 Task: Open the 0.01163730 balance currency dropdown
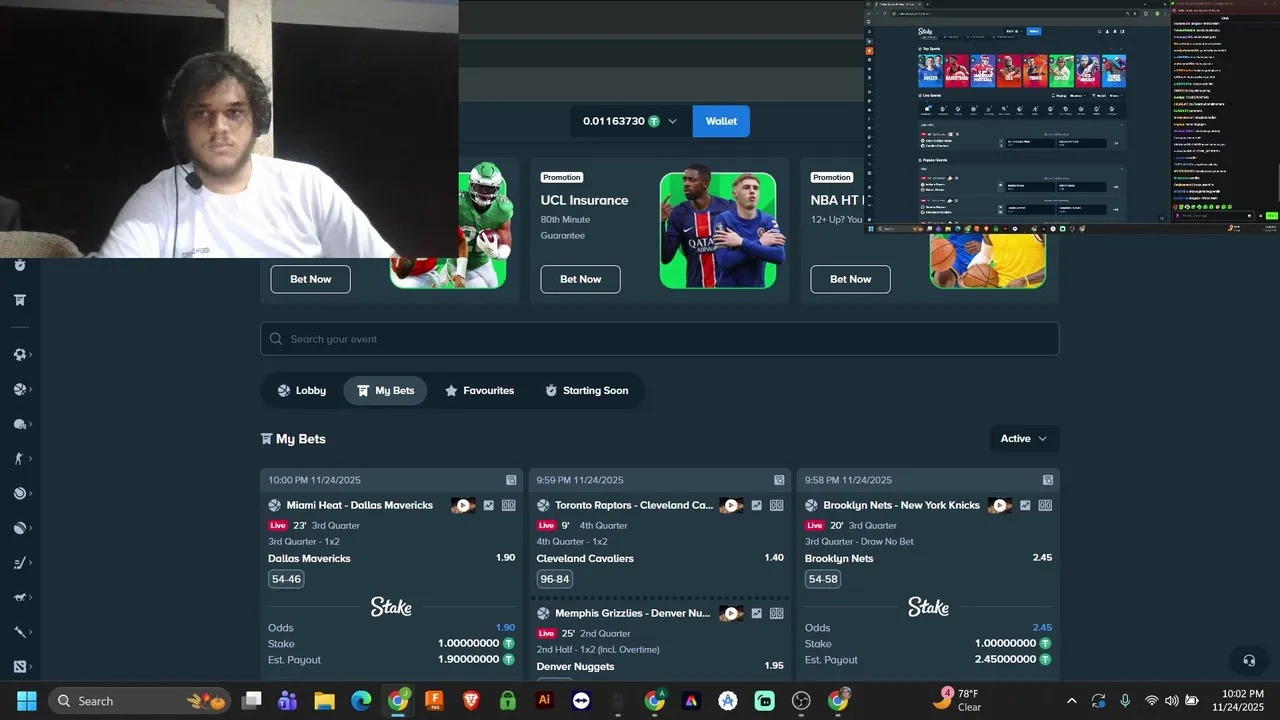[631, 121]
